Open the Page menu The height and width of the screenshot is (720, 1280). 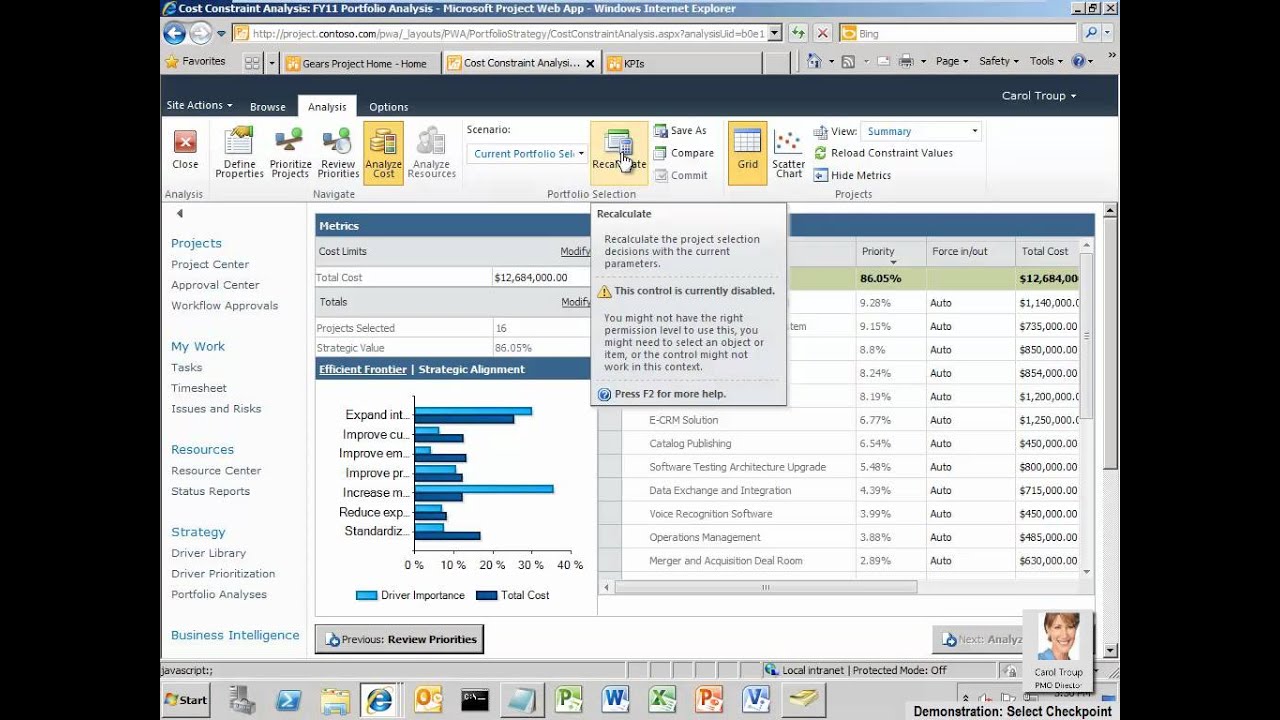(x=952, y=61)
